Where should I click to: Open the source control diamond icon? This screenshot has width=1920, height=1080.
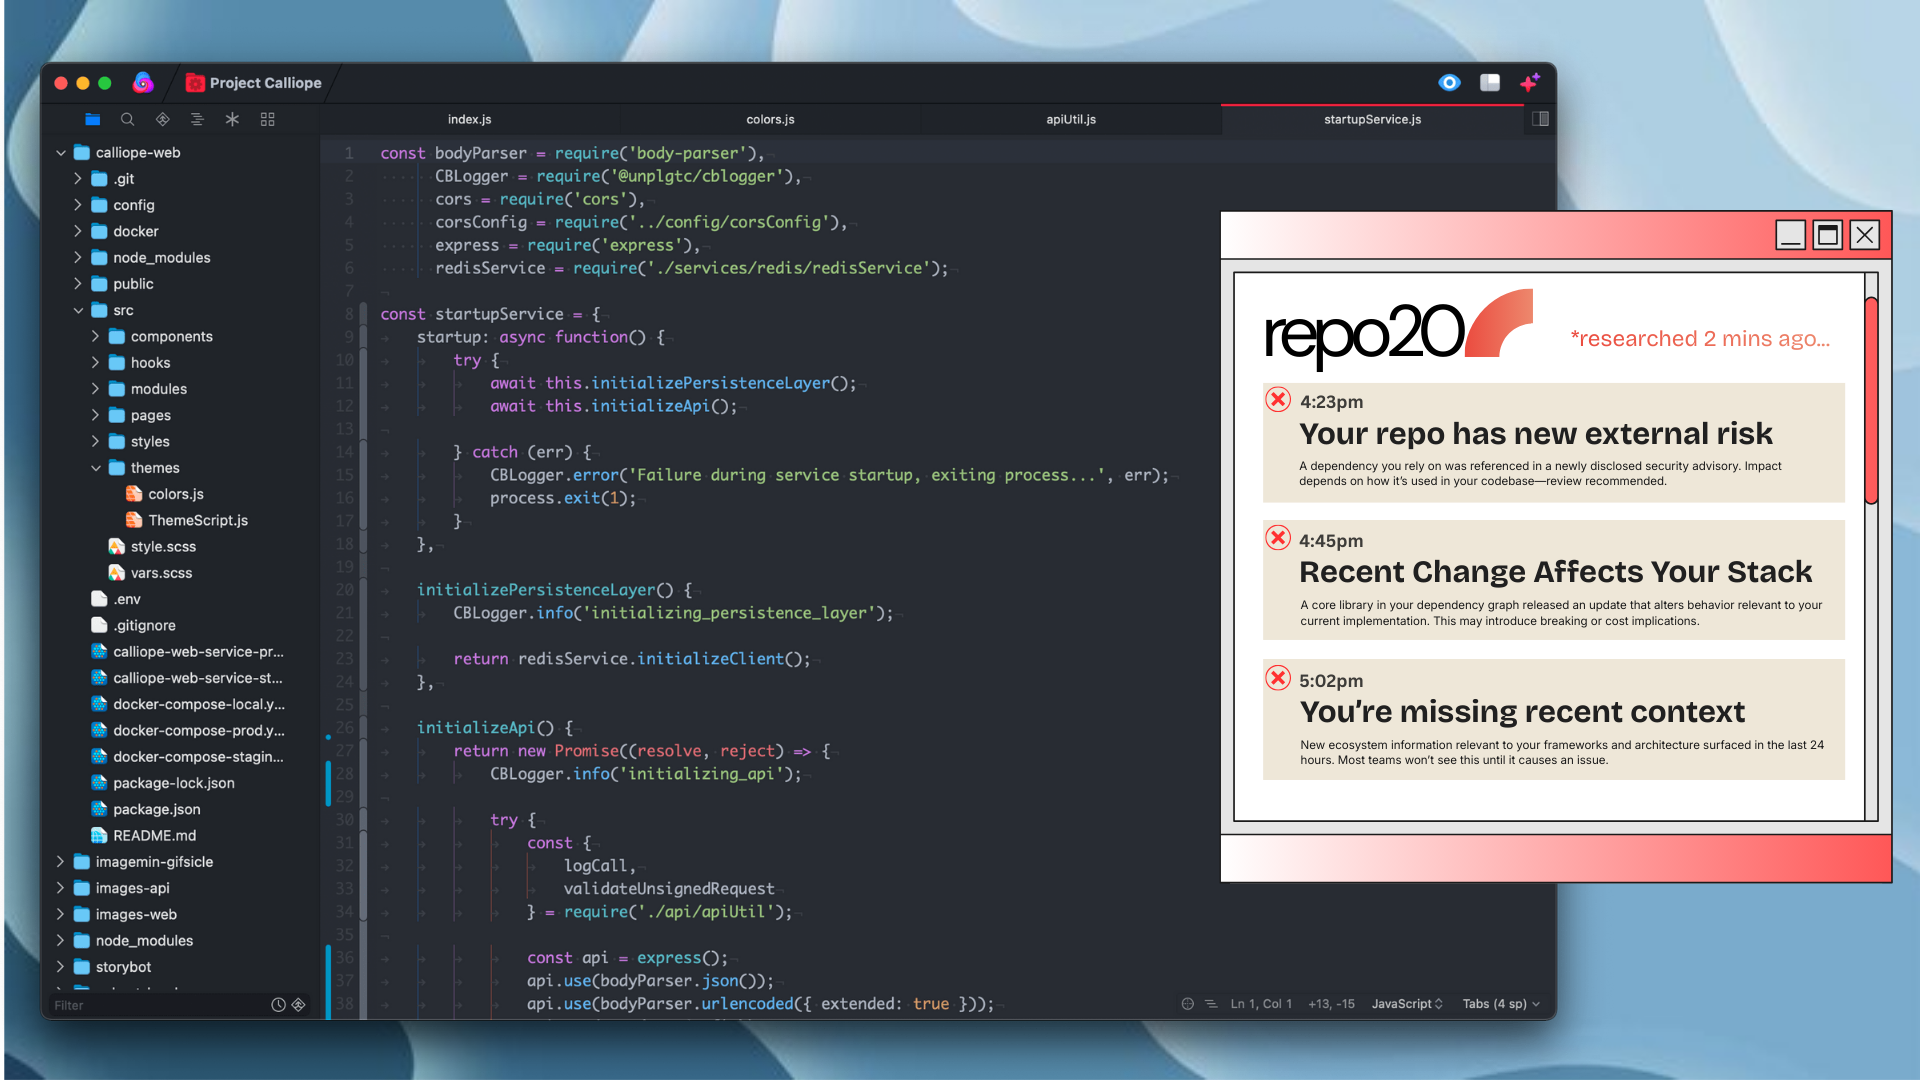[162, 119]
